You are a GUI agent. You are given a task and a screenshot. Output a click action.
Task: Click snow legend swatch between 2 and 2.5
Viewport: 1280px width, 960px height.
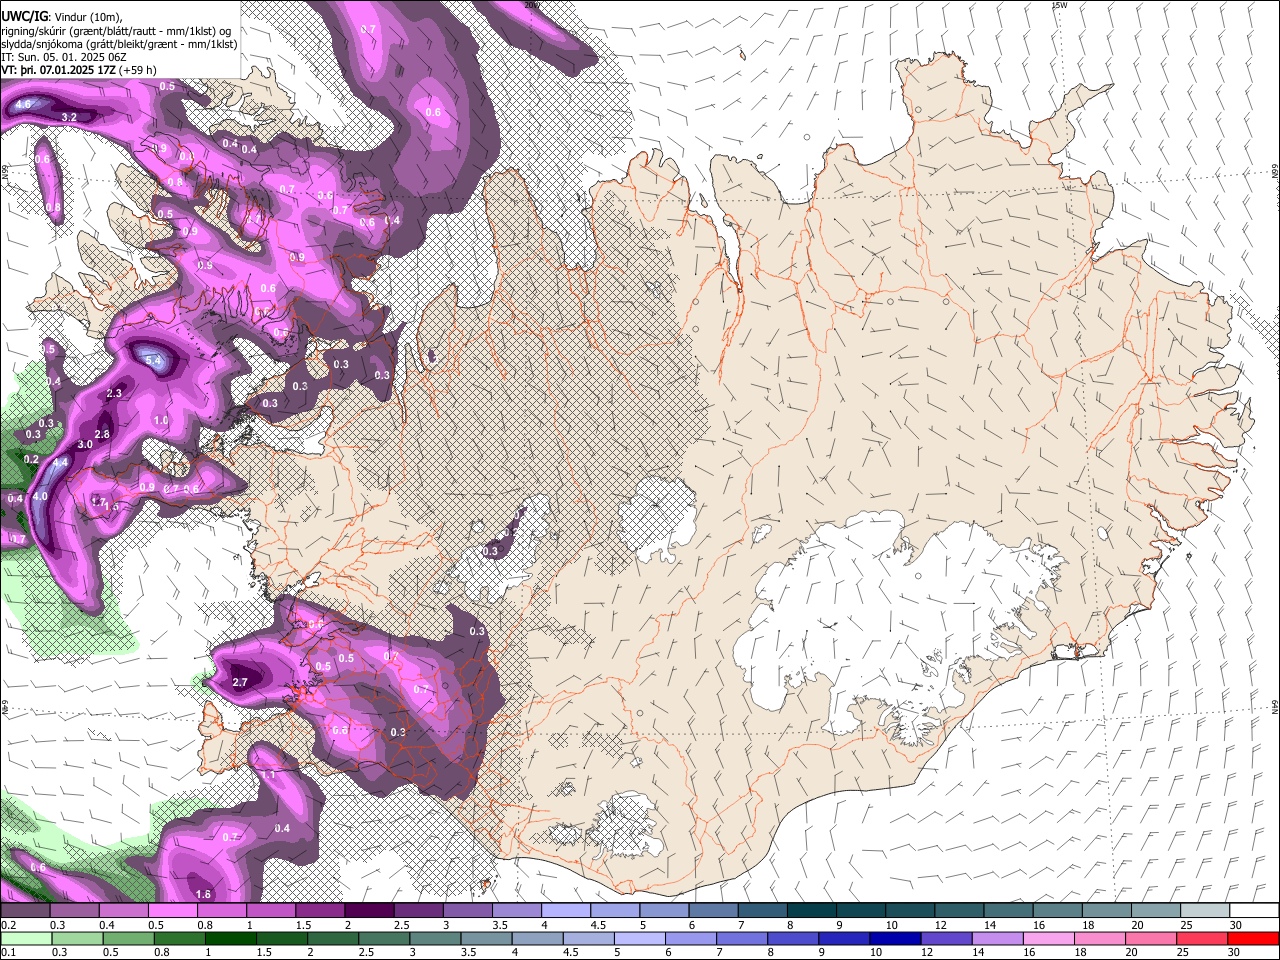(369, 911)
